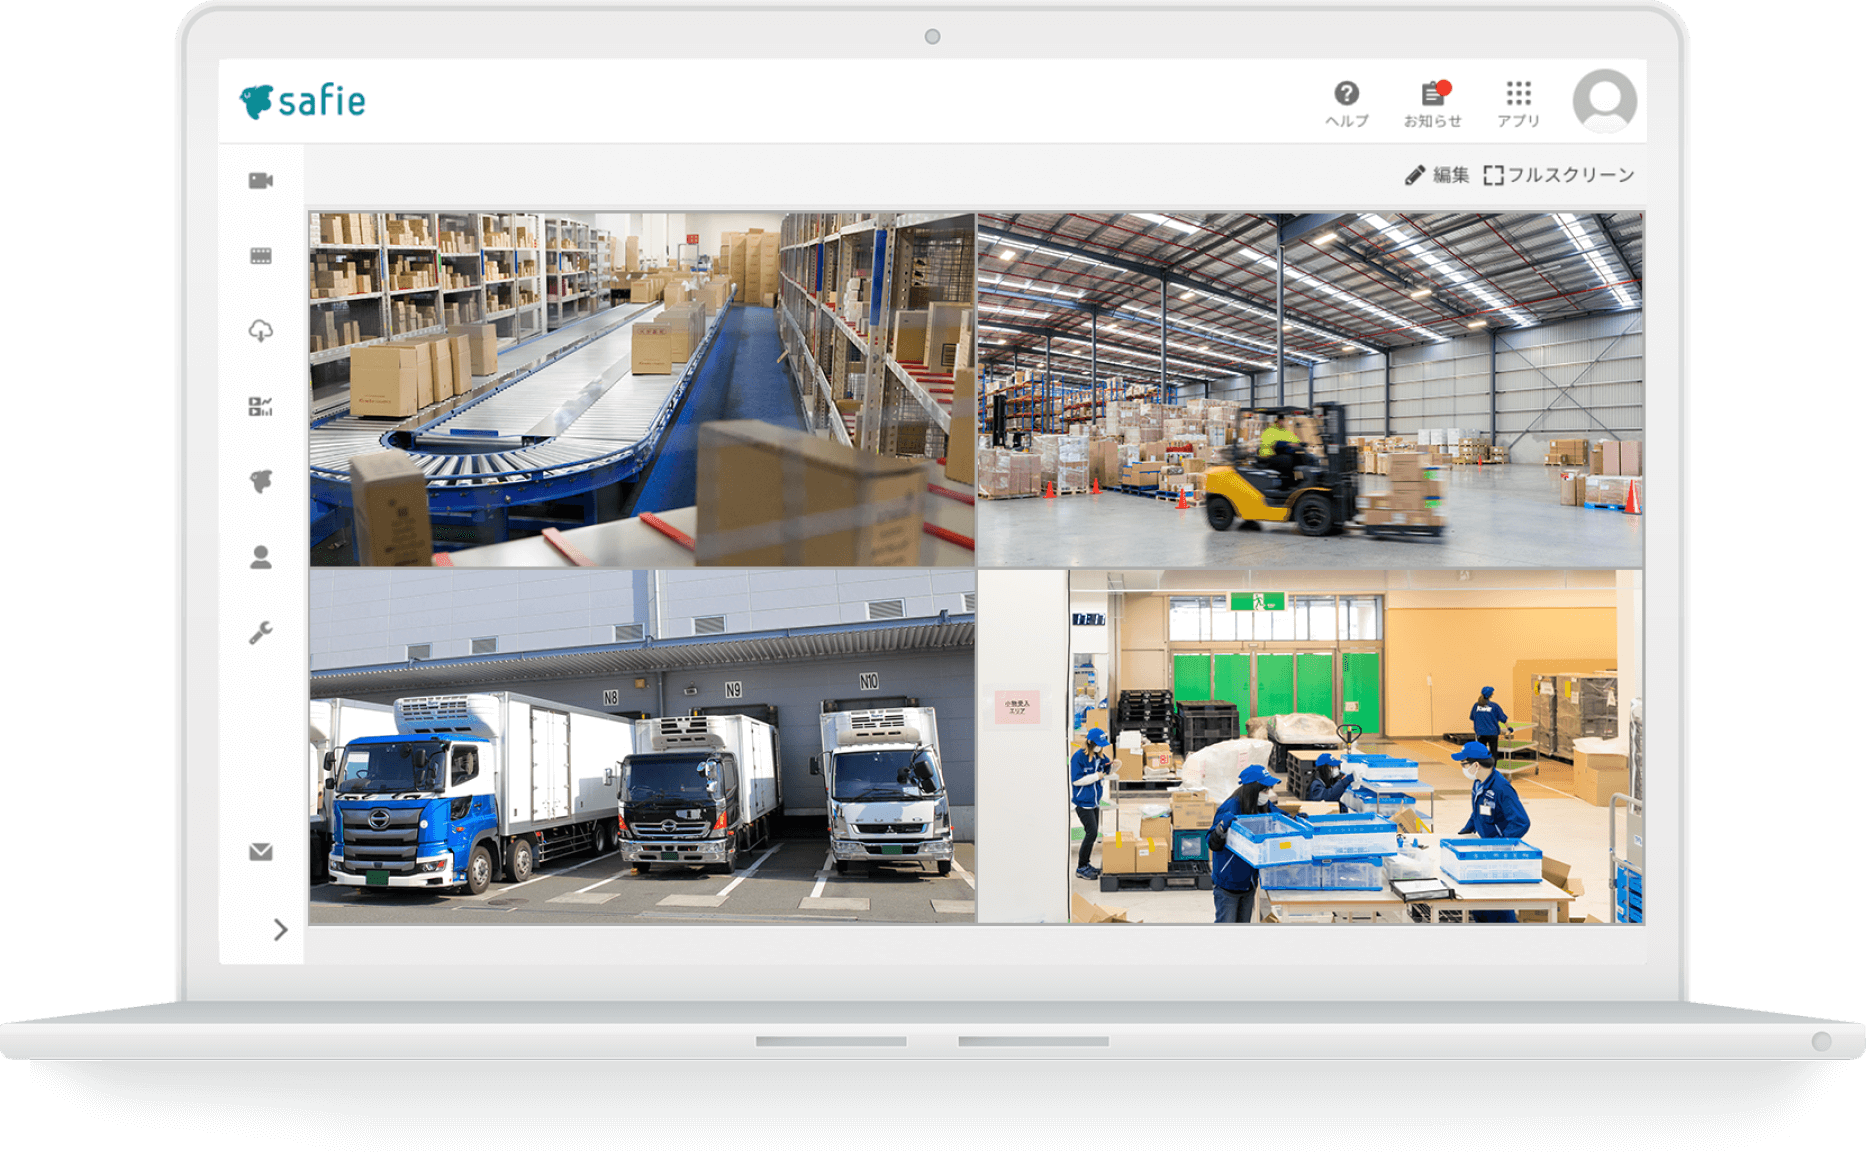Open the ヘルプ help menu
Image resolution: width=1866 pixels, height=1152 pixels.
pos(1346,104)
